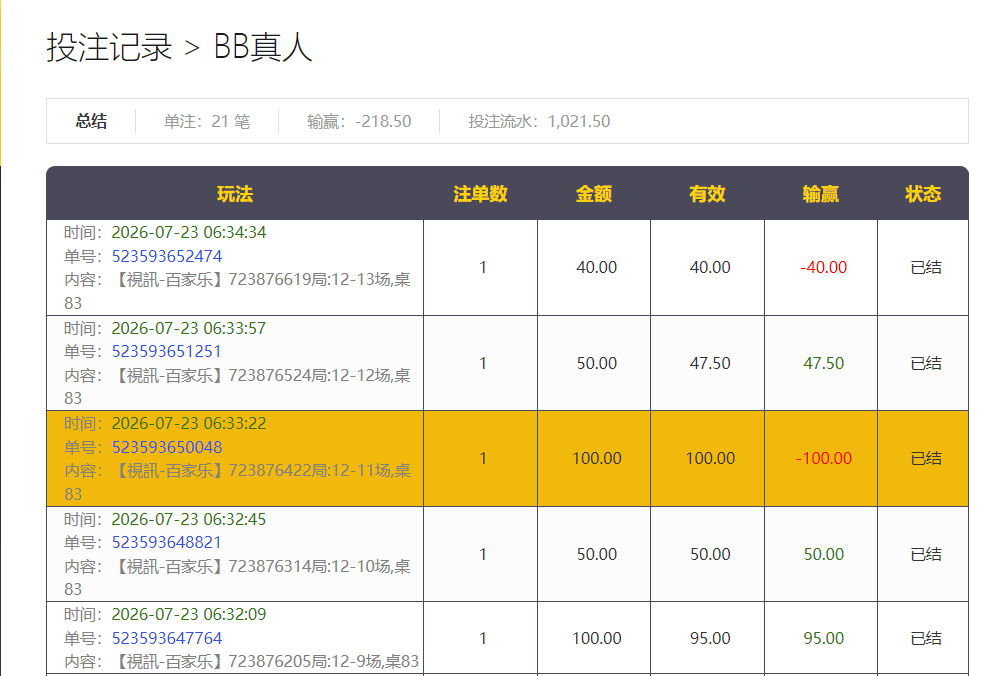The height and width of the screenshot is (676, 989).
Task: Click the black 47.50 valid-bet cell
Action: pyautogui.click(x=710, y=363)
